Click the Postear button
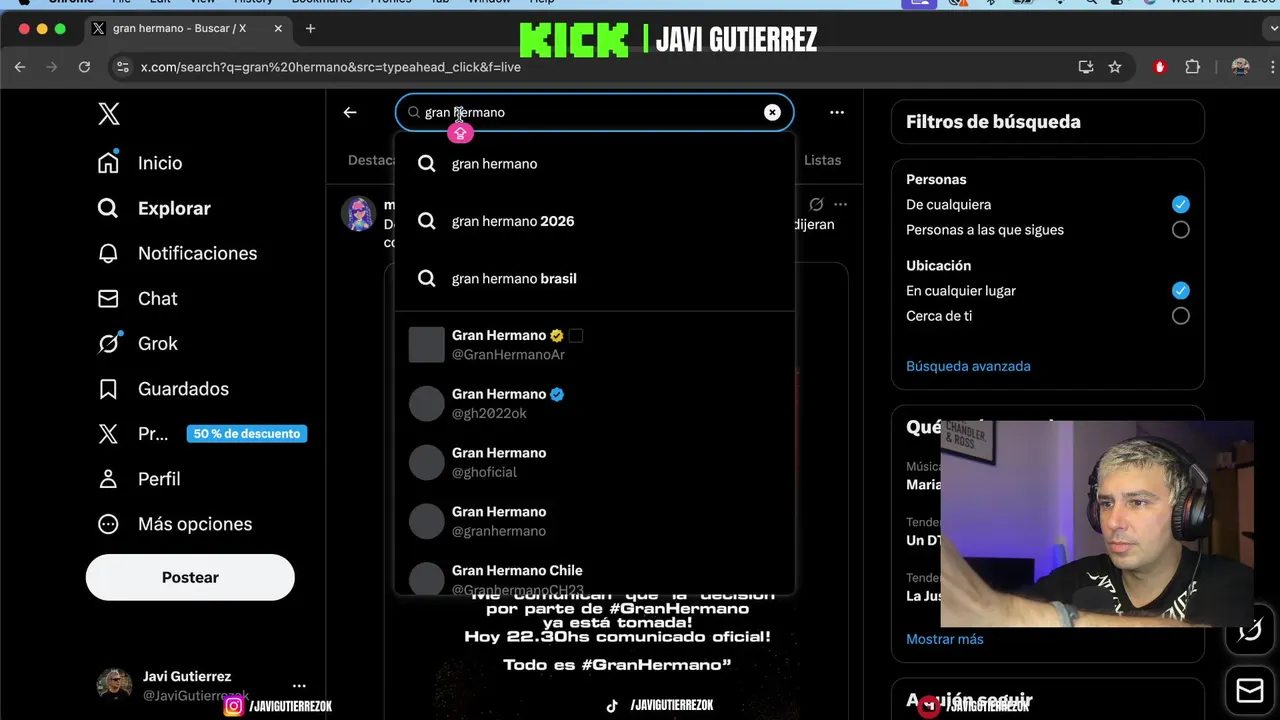This screenshot has height=720, width=1280. 190,577
